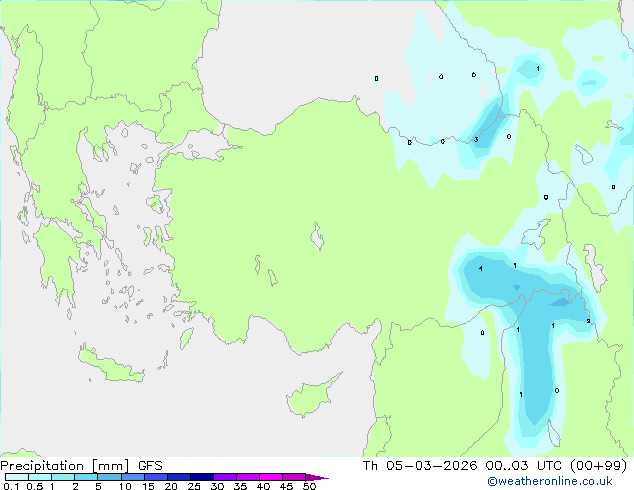Click the '3' precipitation value on map

476,139
